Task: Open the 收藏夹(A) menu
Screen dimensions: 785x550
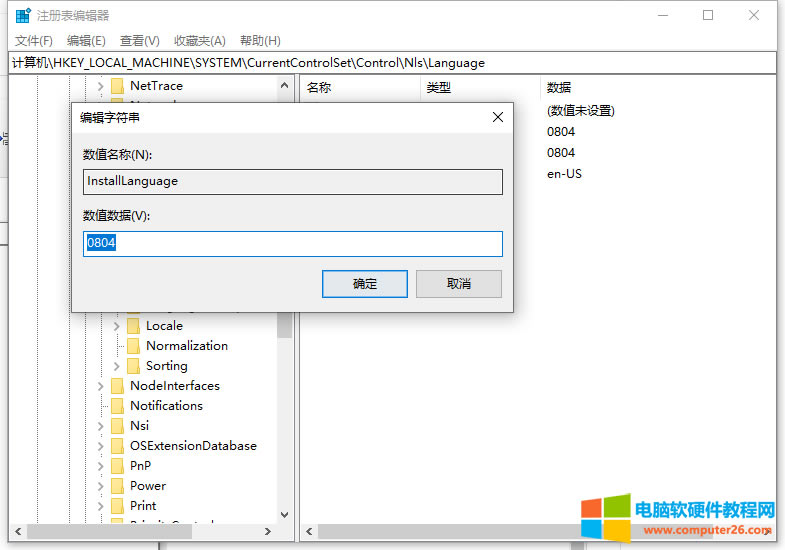Action: click(200, 41)
